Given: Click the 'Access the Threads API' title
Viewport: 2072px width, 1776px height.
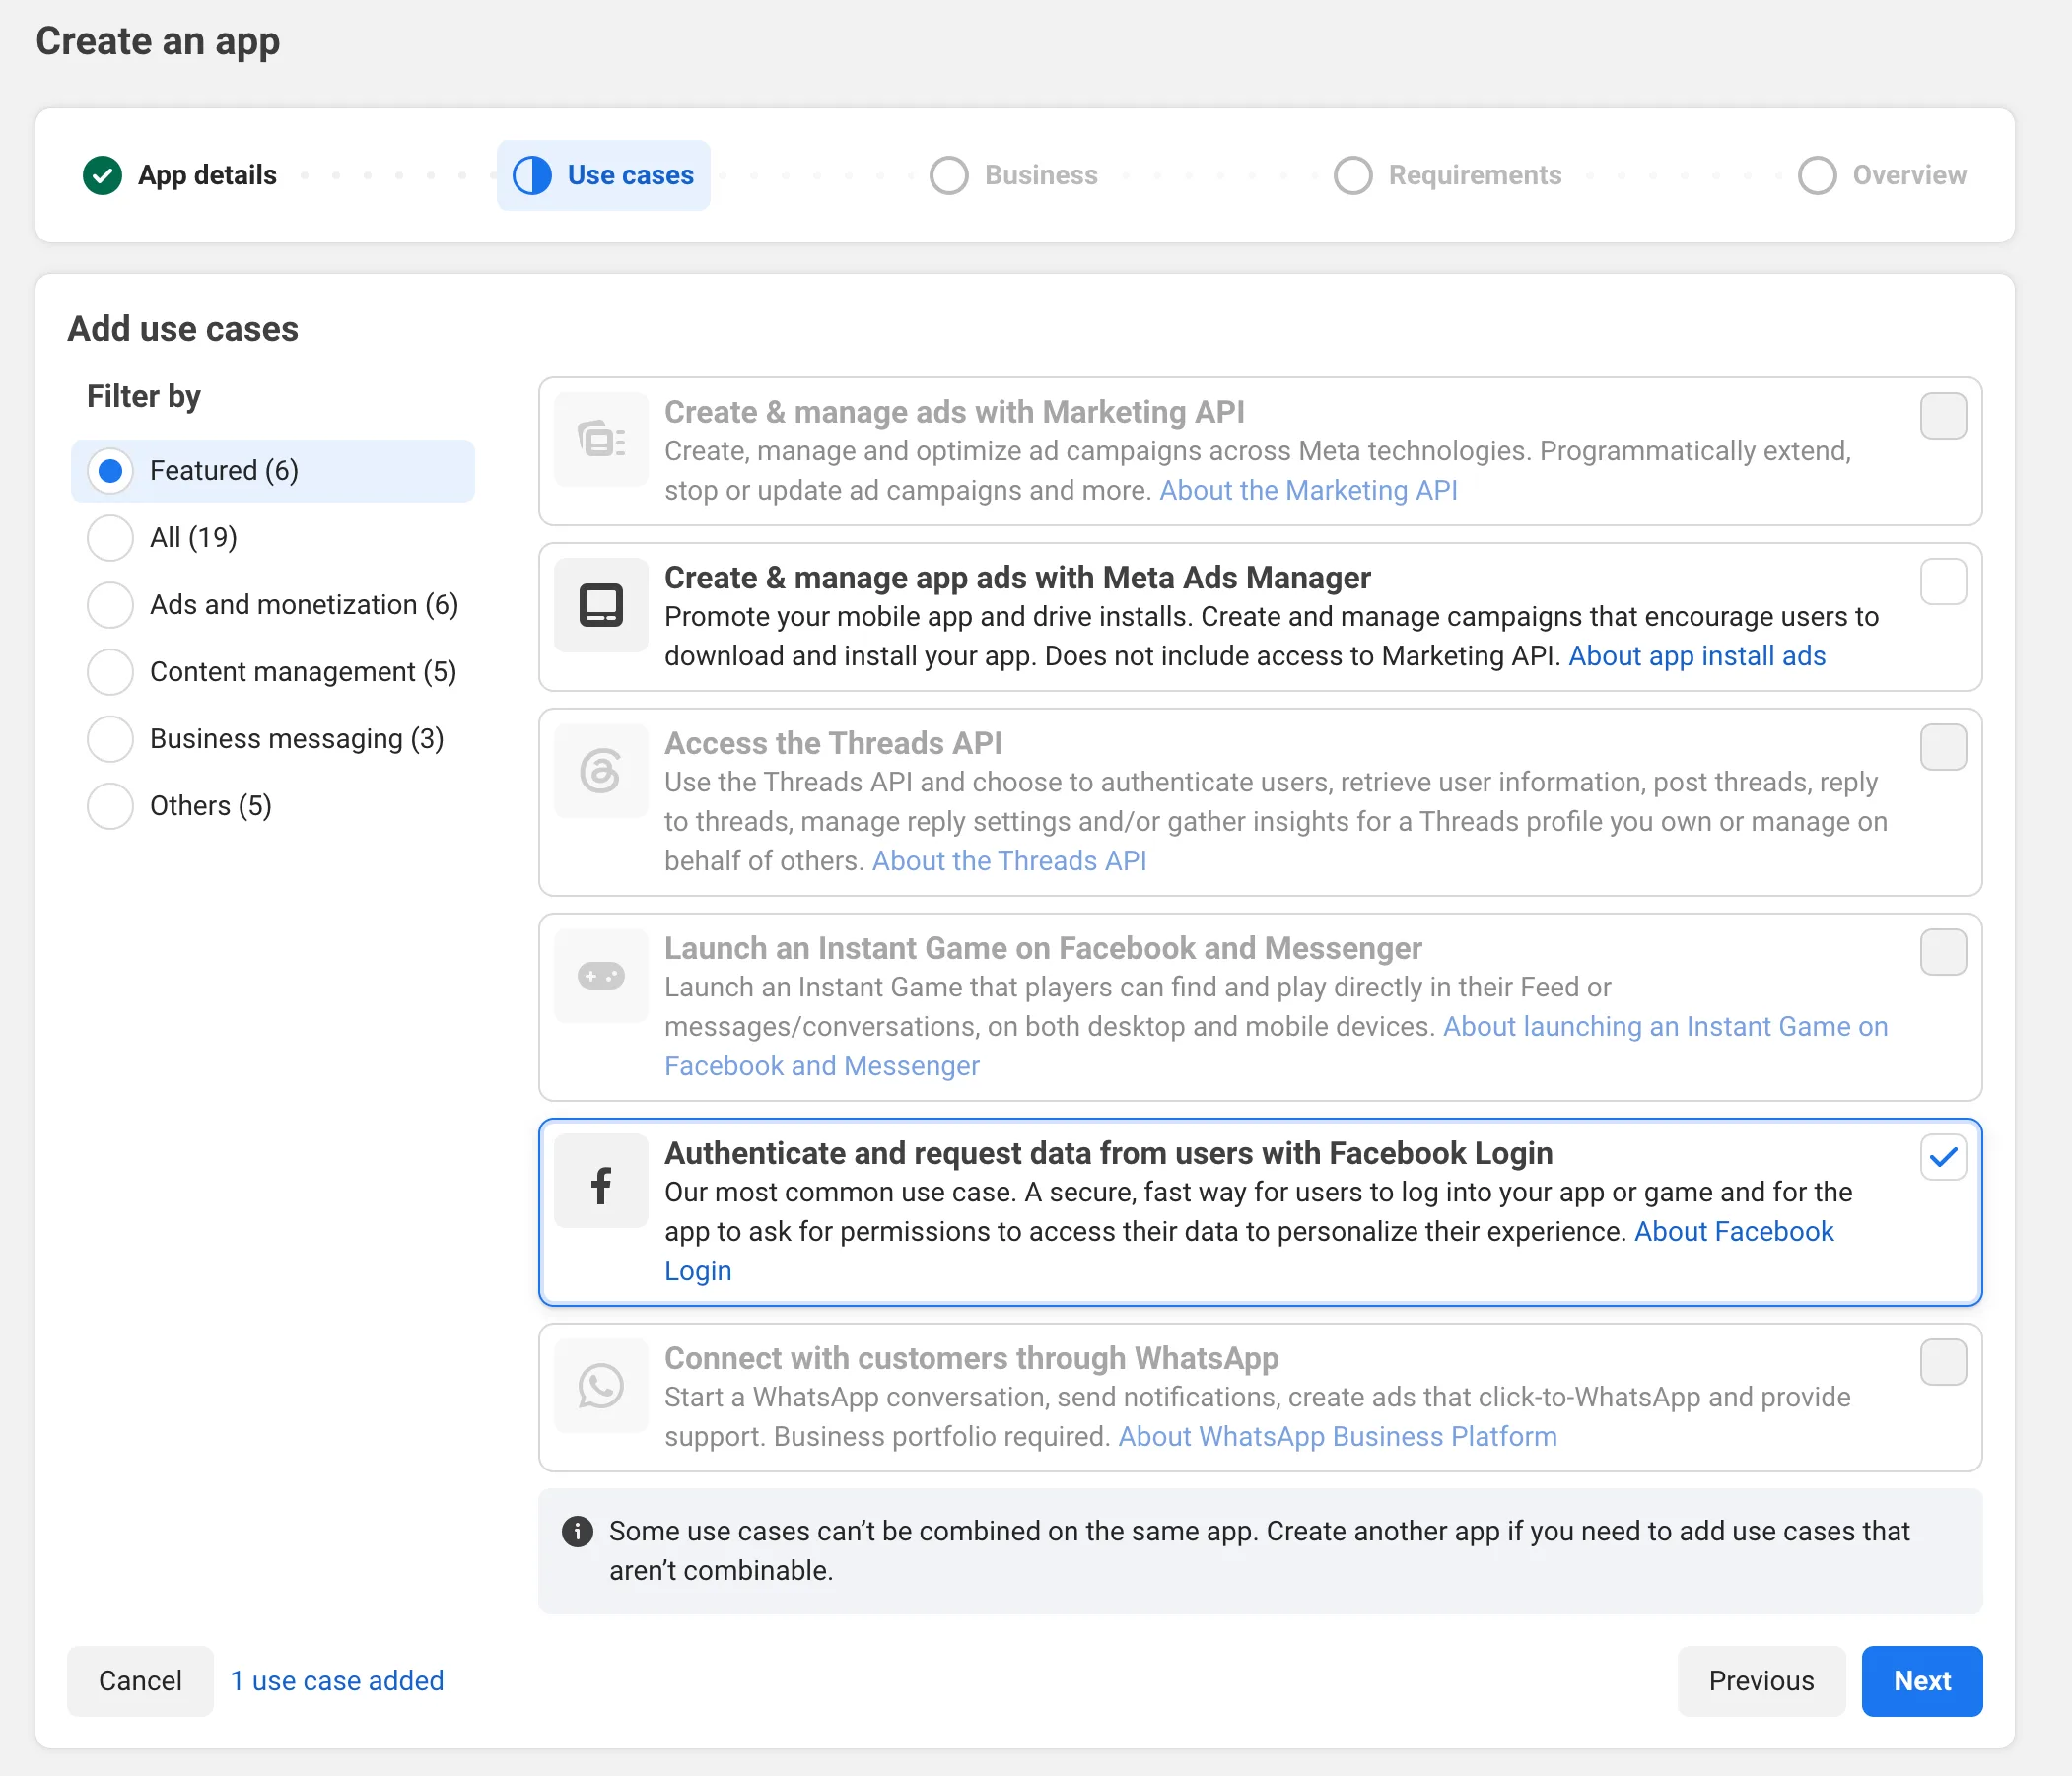Looking at the screenshot, I should [x=833, y=743].
